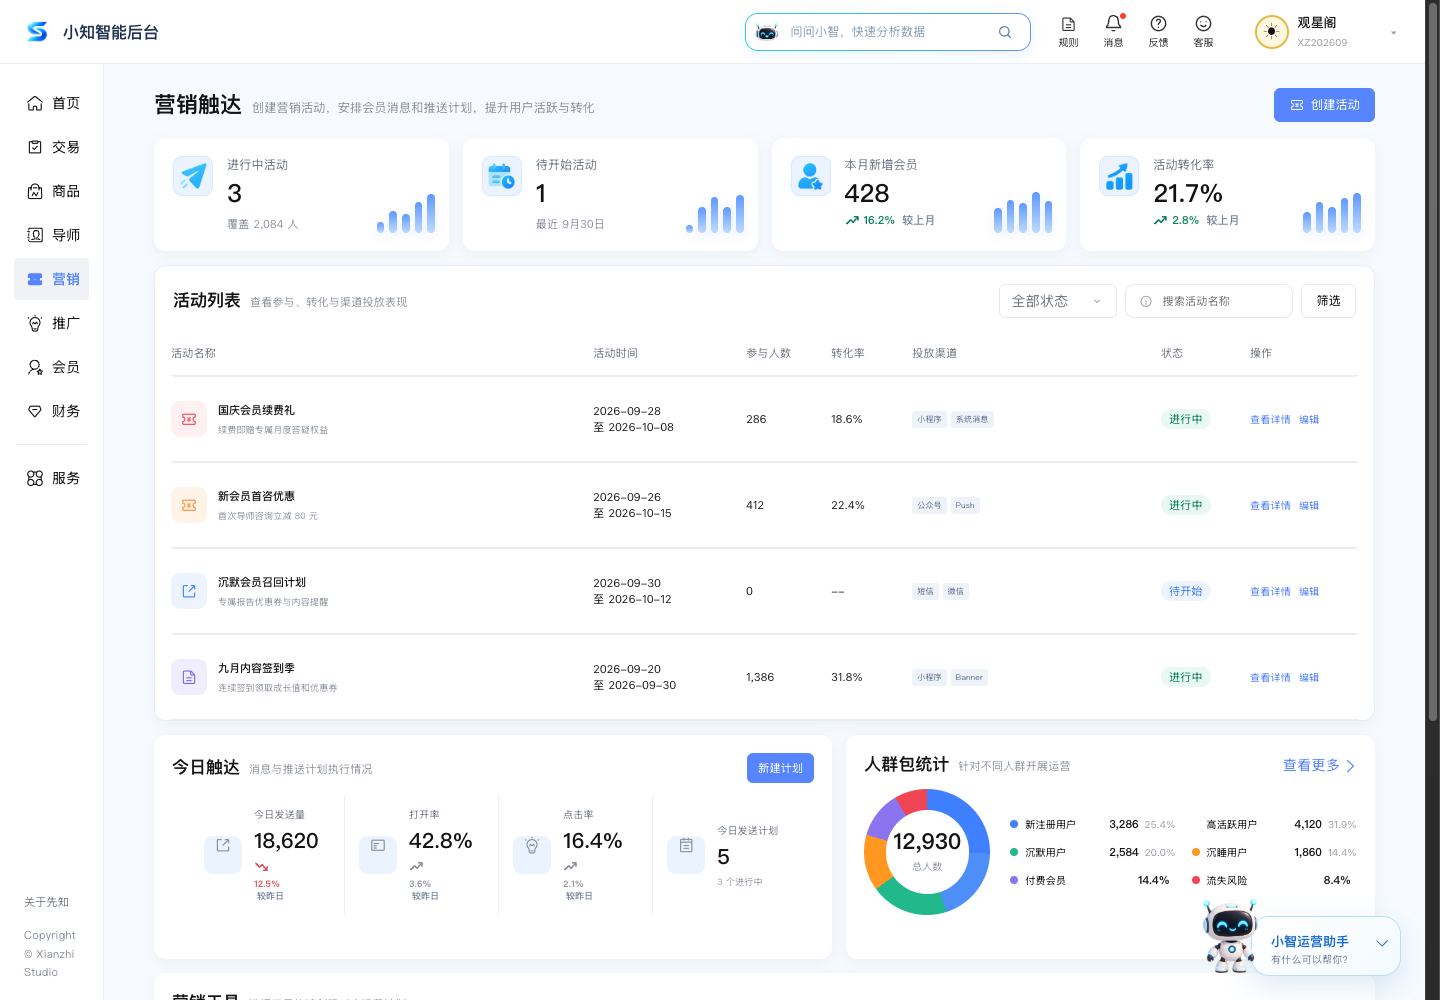The height and width of the screenshot is (1000, 1440).
Task: Open the 全部状态 status dropdown
Action: pyautogui.click(x=1057, y=301)
